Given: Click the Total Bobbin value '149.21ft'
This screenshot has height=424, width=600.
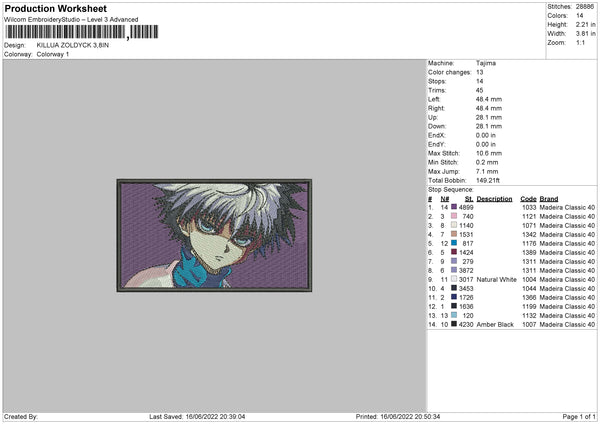Looking at the screenshot, I should coord(488,180).
